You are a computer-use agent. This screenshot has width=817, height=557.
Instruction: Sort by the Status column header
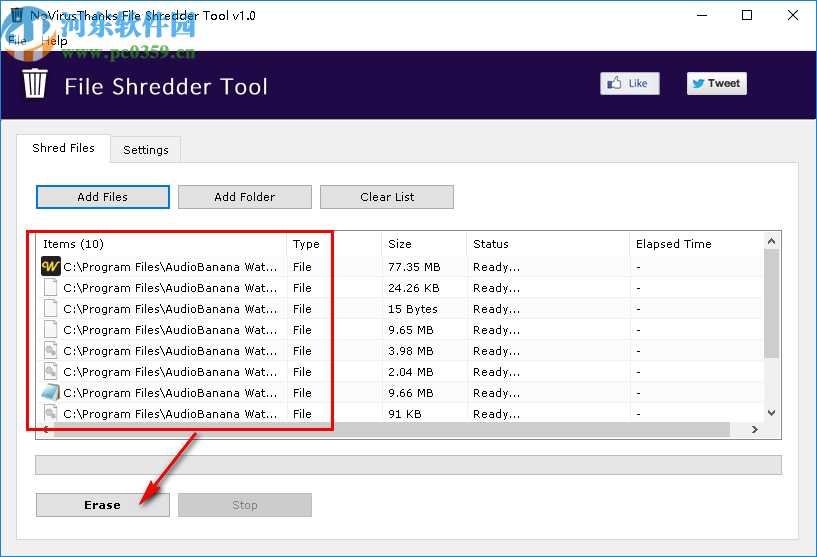pyautogui.click(x=548, y=244)
